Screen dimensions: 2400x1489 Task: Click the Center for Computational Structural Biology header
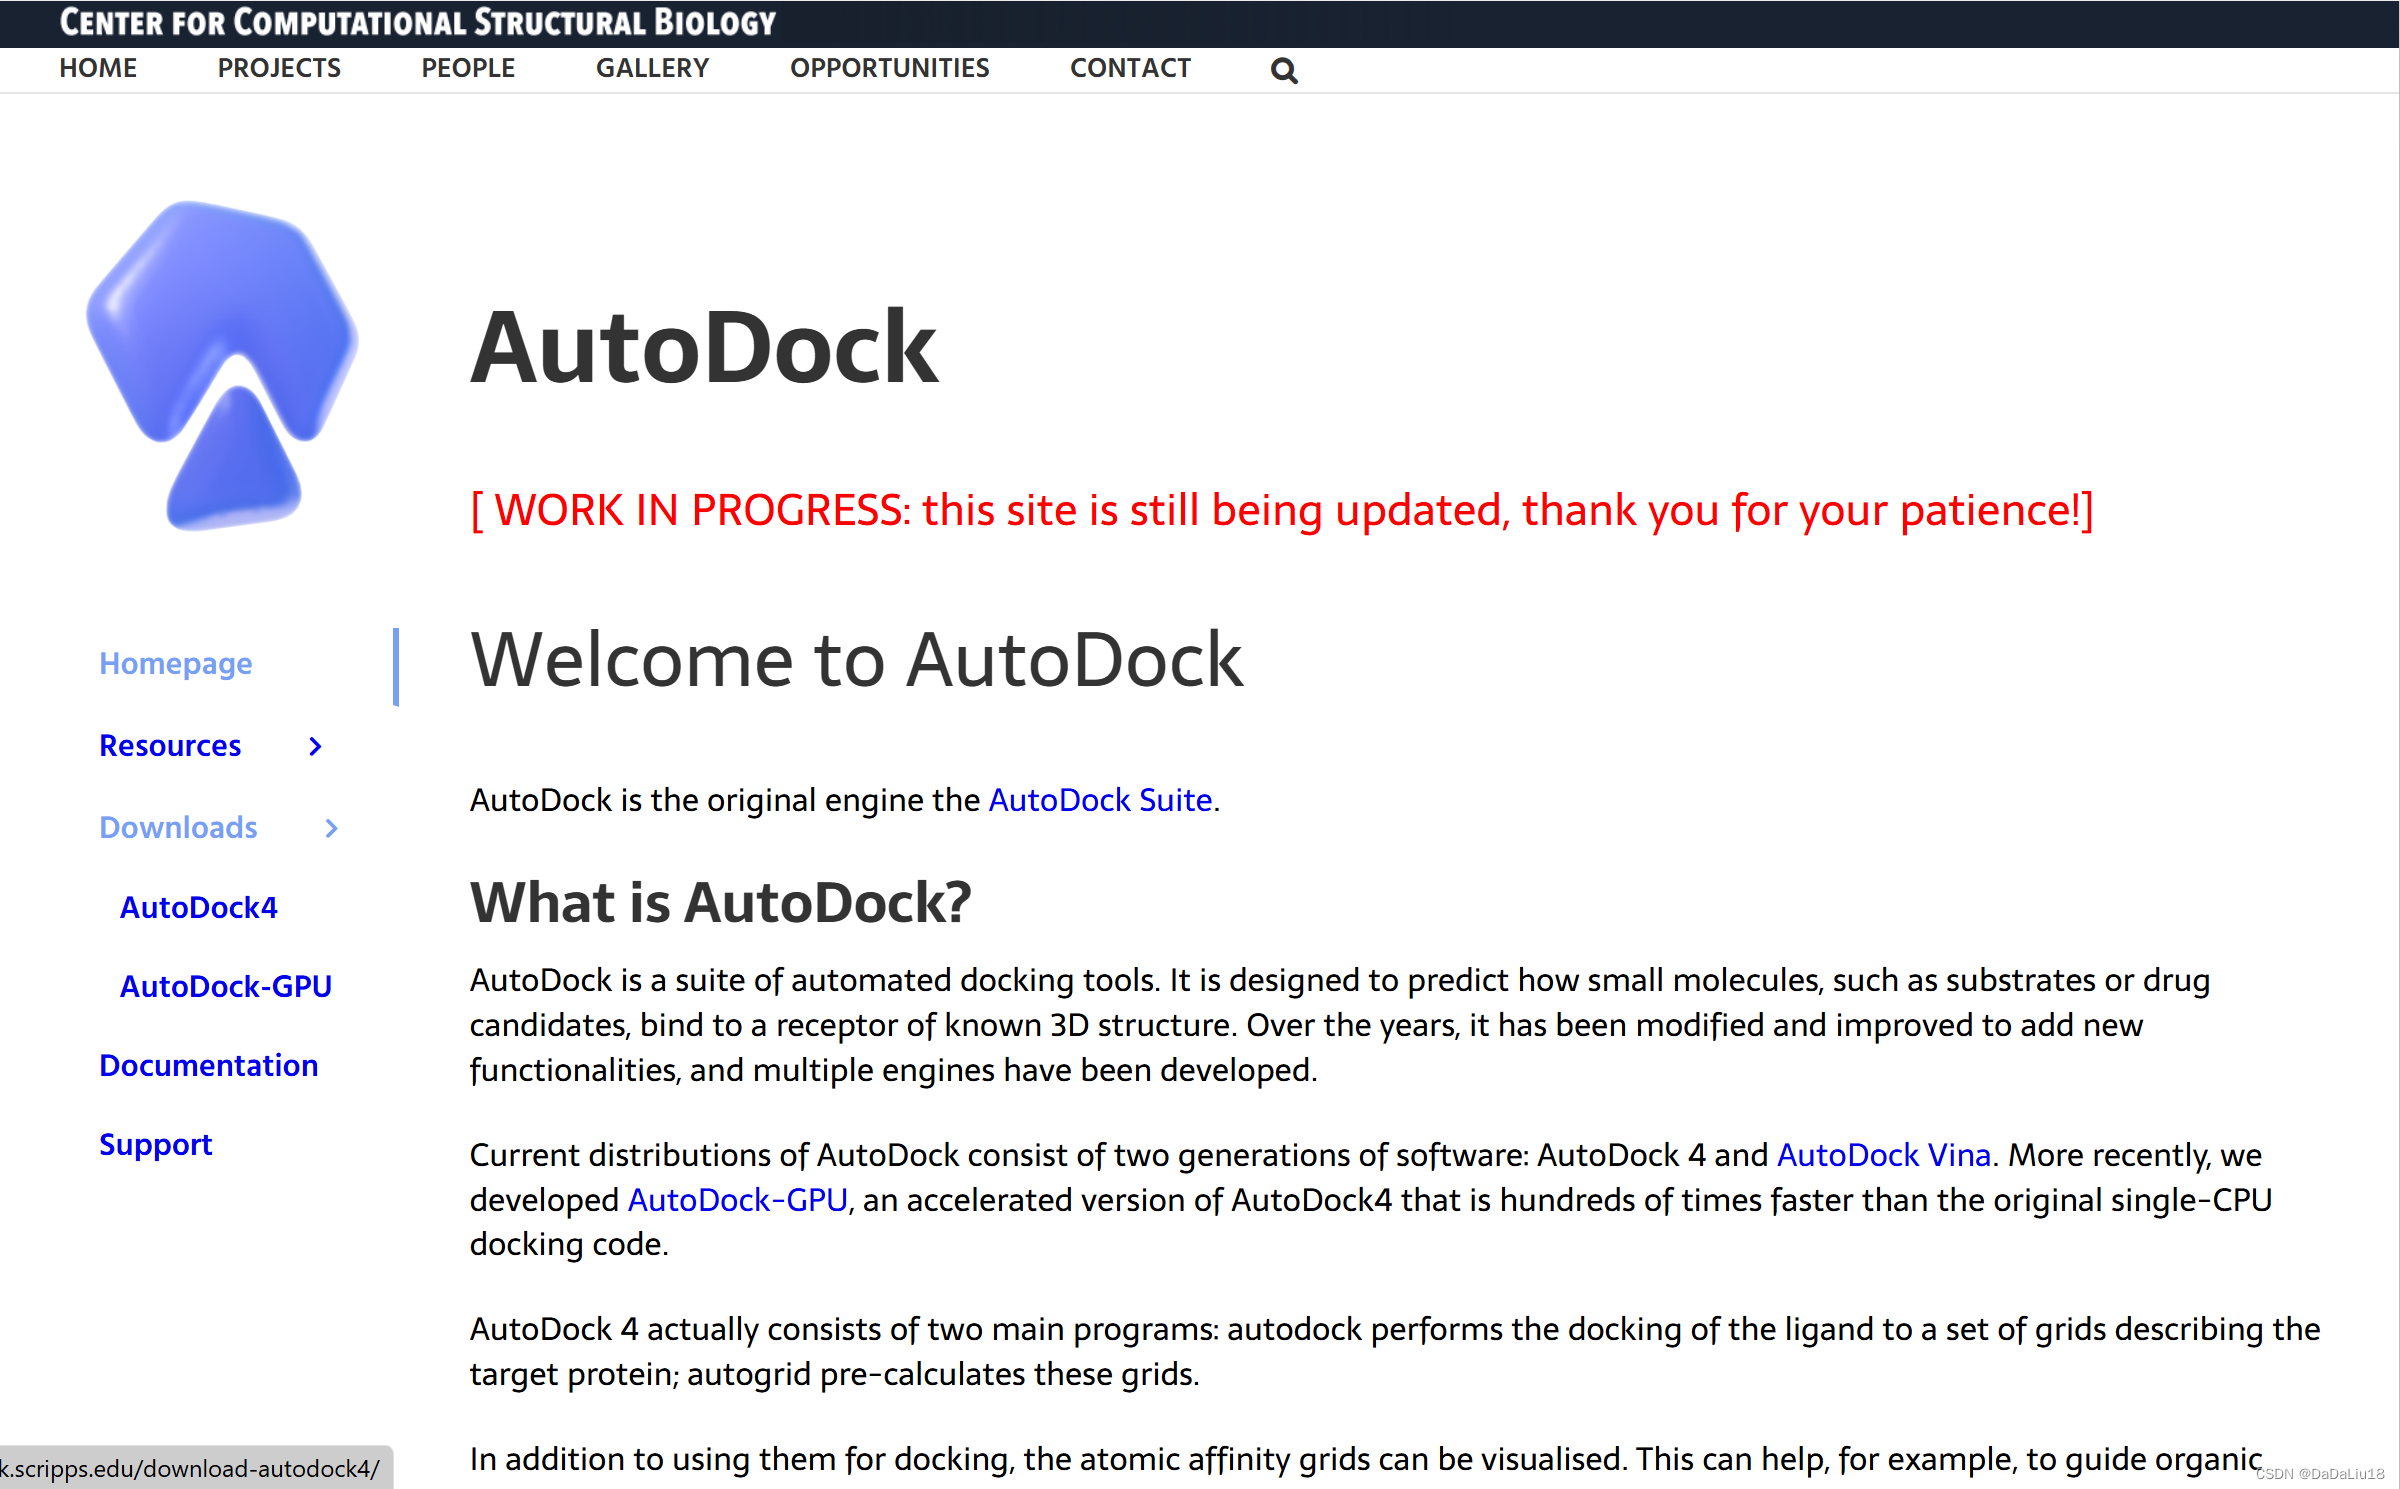pyautogui.click(x=417, y=22)
